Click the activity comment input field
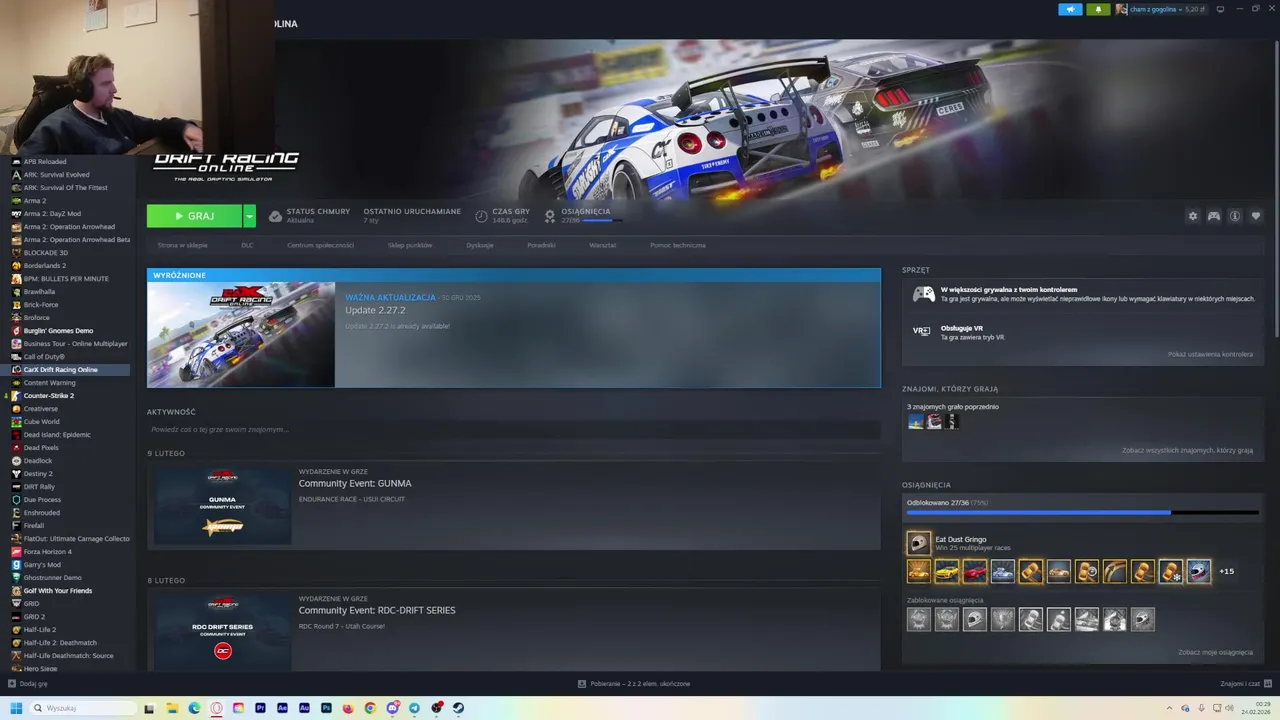This screenshot has width=1280, height=720. pos(513,429)
